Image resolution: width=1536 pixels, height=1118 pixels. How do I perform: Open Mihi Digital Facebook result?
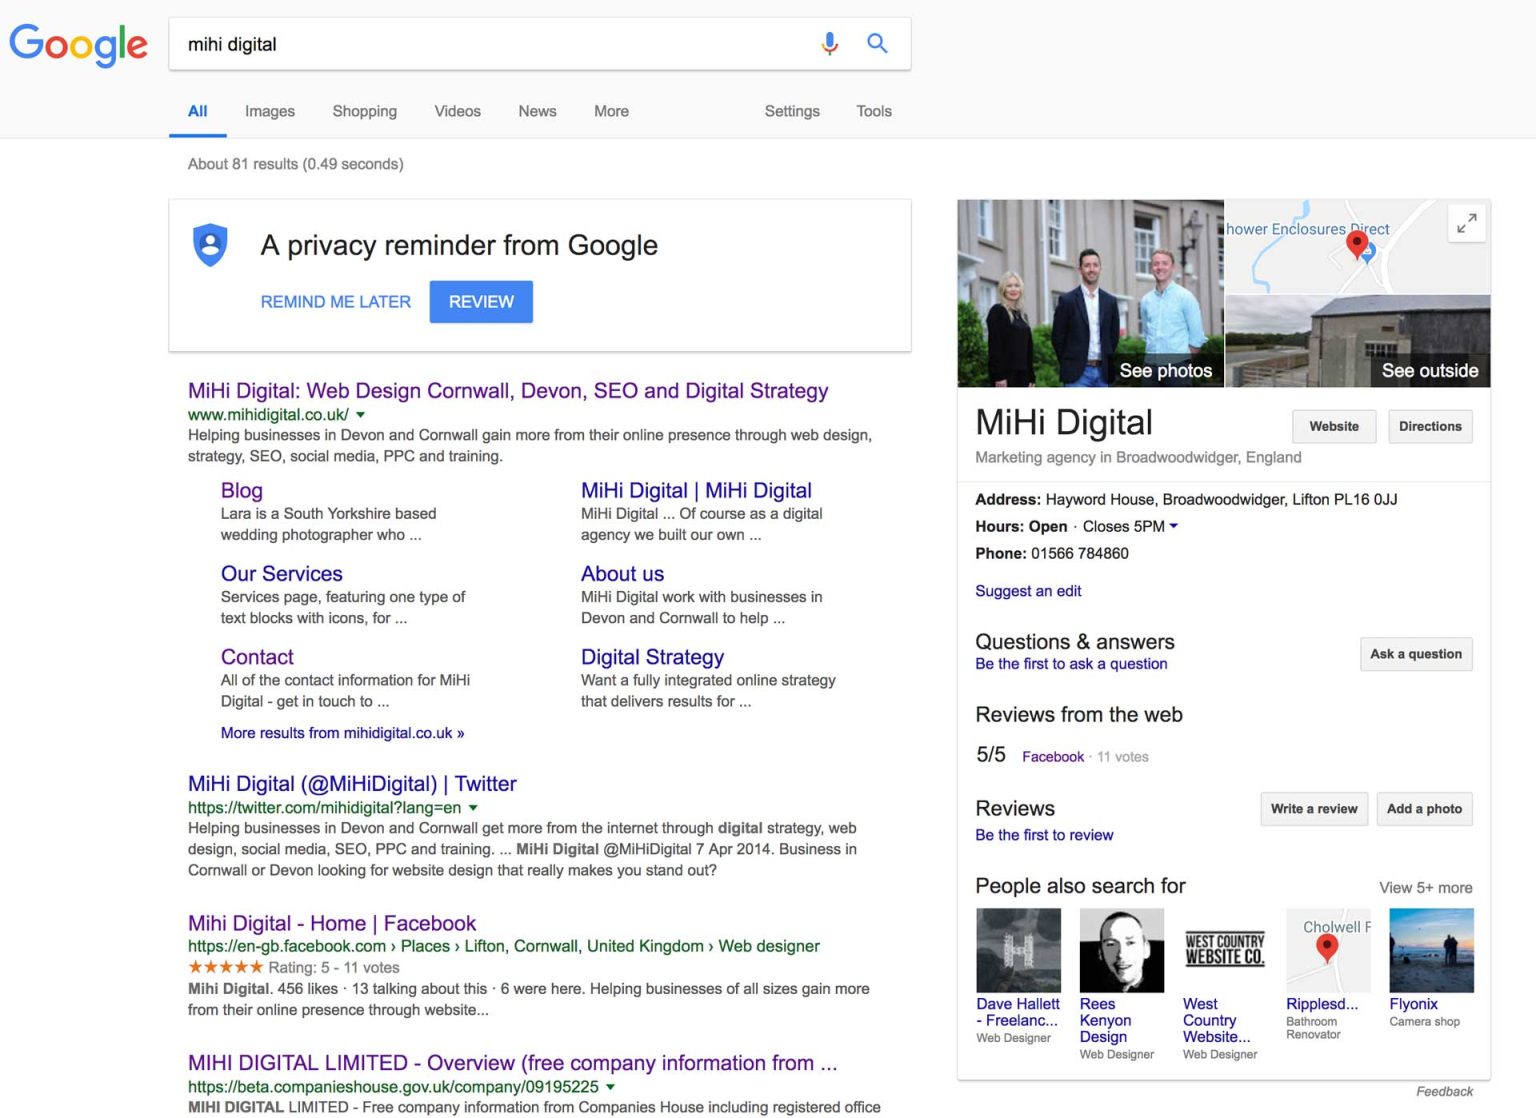(332, 923)
